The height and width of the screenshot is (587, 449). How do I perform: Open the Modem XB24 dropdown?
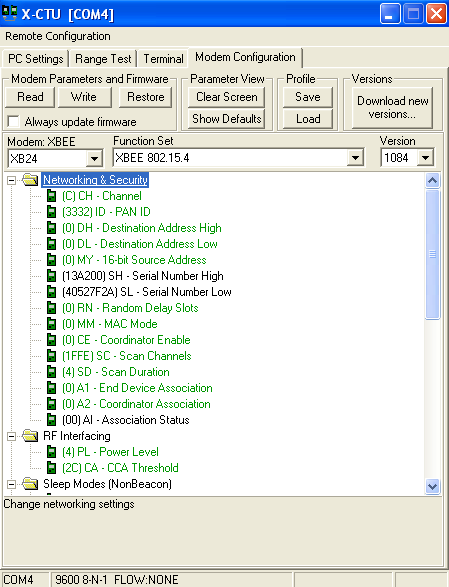(x=94, y=158)
